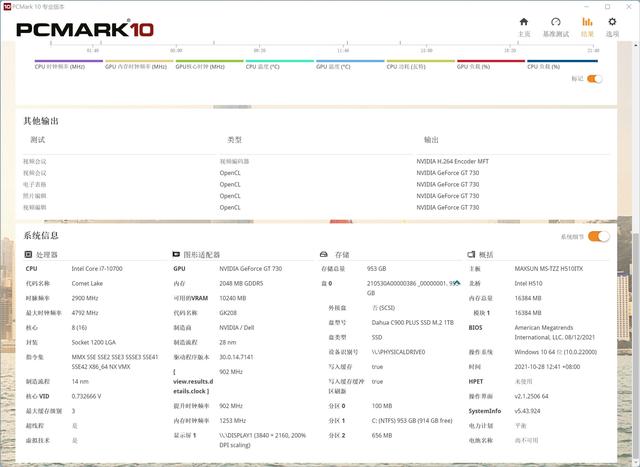Click the 0.732666 V core VID value

(x=86, y=396)
